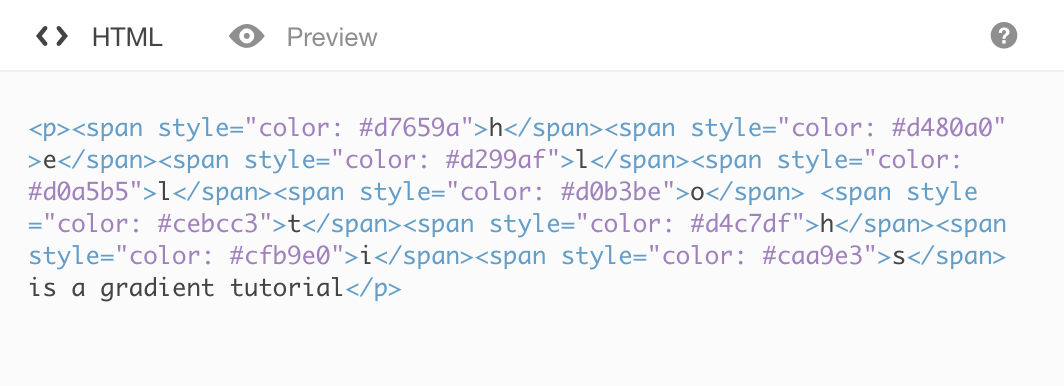Open help via question mark icon
Screen dimensions: 1064x386
(1004, 35)
